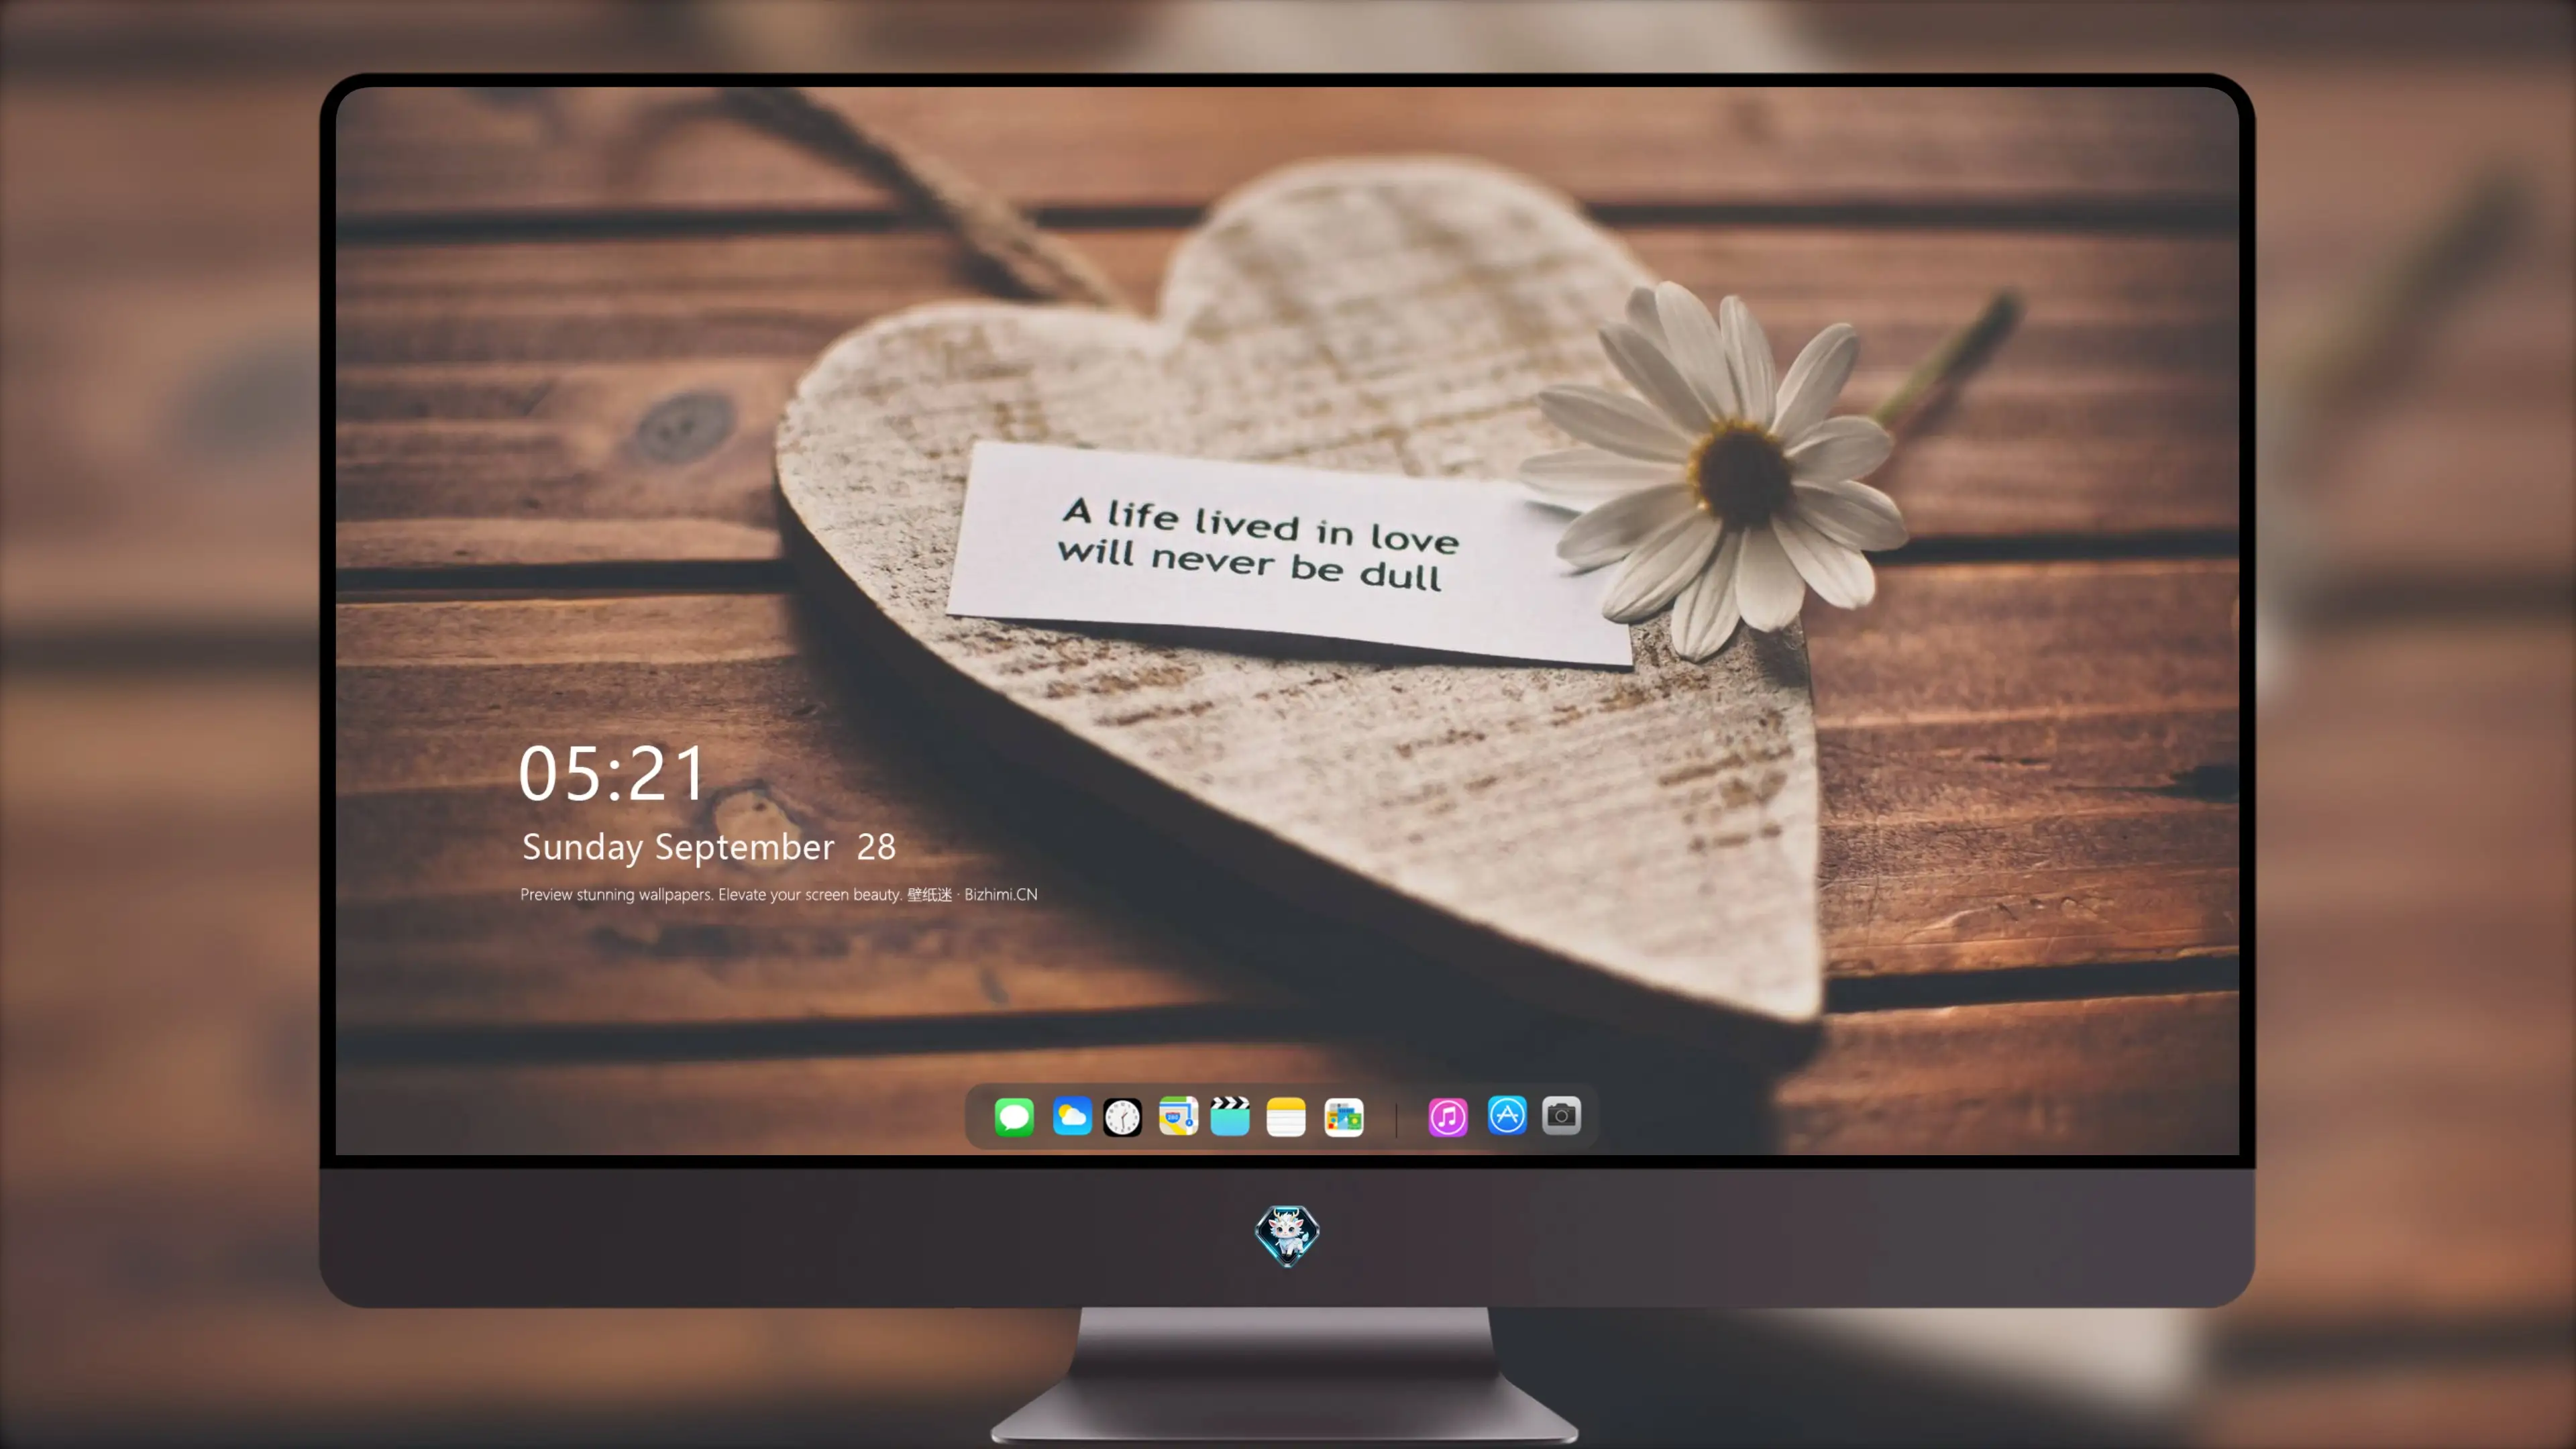This screenshot has width=2576, height=1449.
Task: Click the dragon mascot logo below the screen
Action: (x=1287, y=1235)
